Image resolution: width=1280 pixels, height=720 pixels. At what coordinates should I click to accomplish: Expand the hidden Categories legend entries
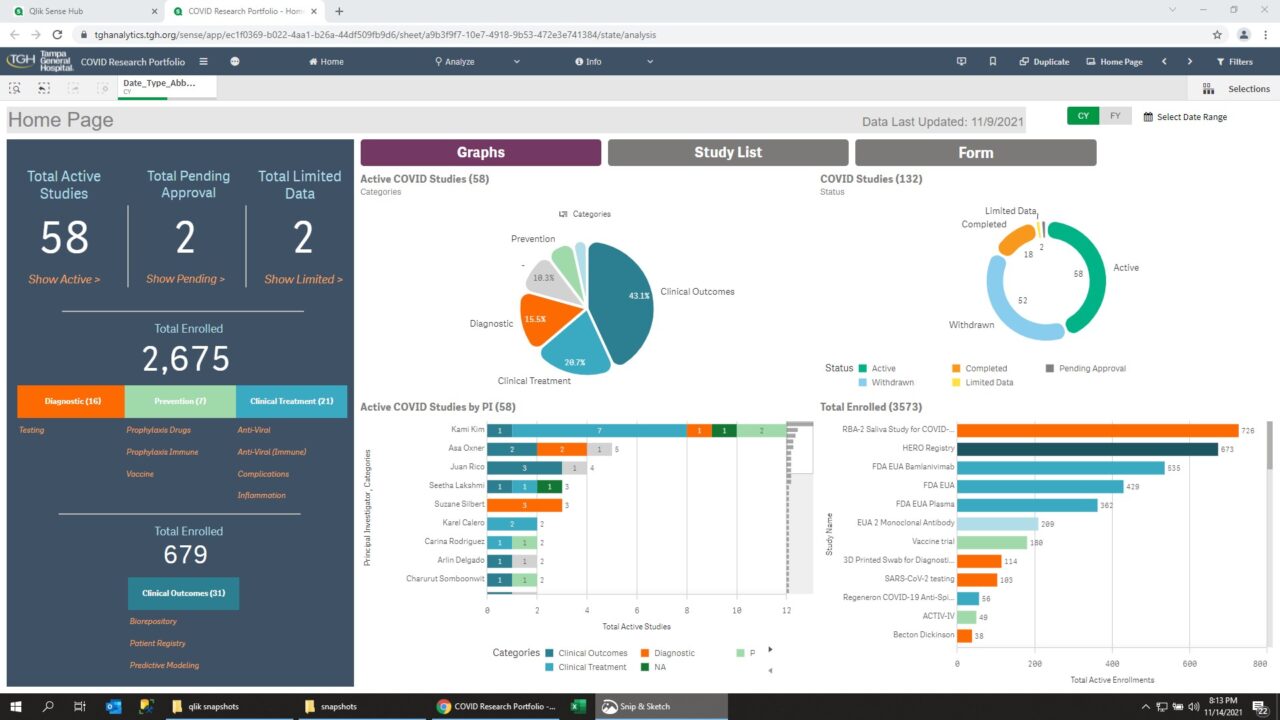point(770,649)
